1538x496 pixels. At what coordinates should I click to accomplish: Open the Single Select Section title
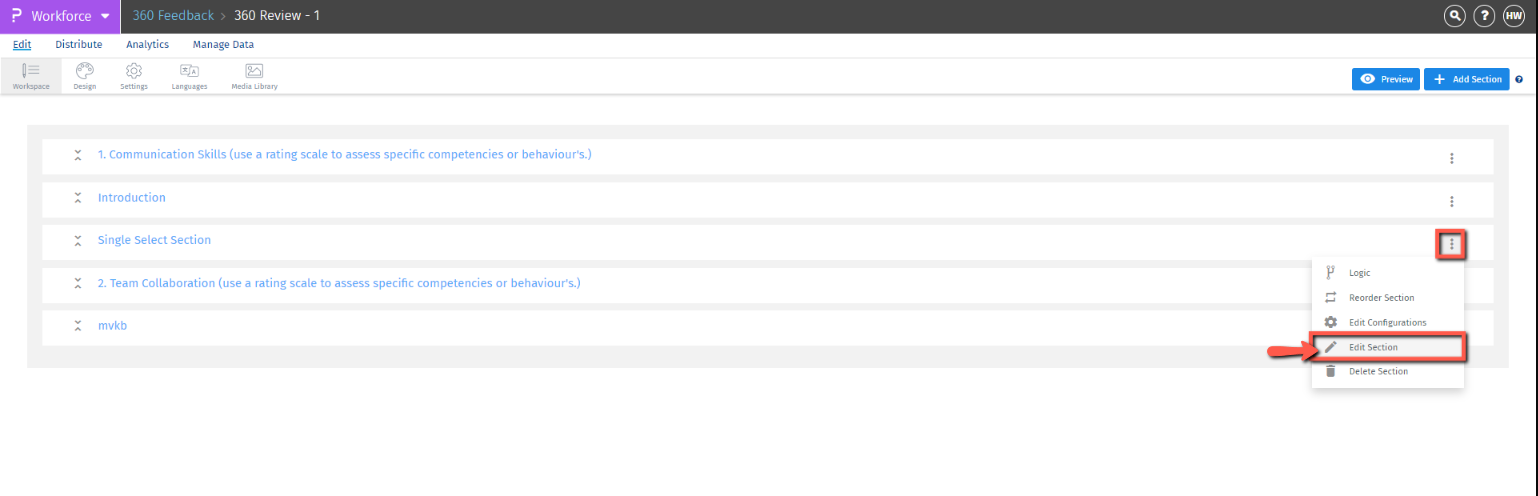point(154,240)
